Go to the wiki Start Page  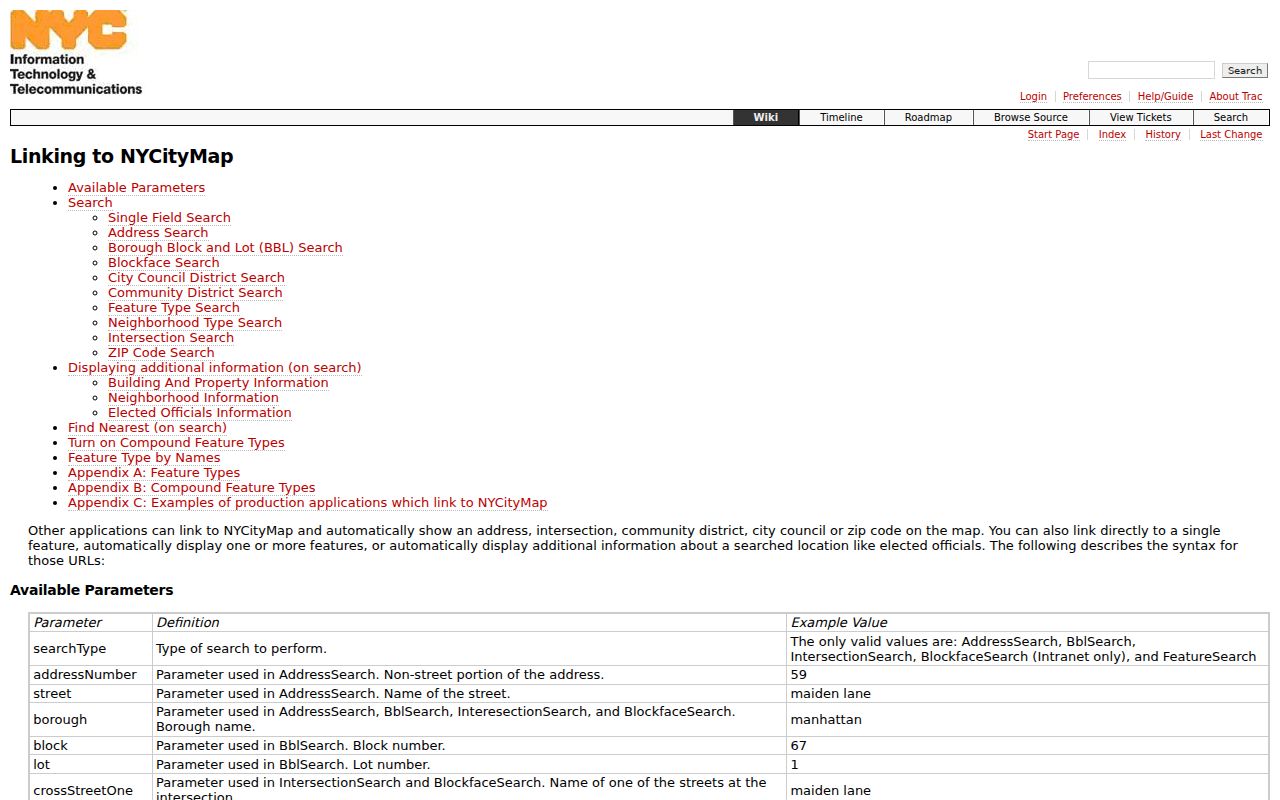click(1053, 135)
